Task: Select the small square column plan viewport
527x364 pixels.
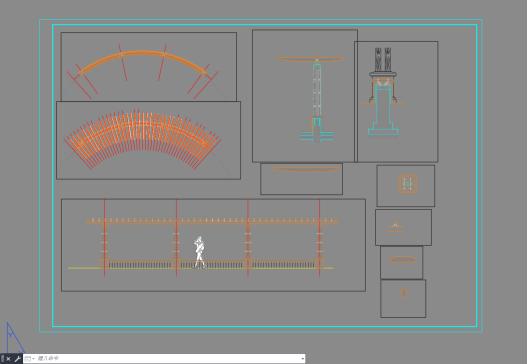Action: 406,186
